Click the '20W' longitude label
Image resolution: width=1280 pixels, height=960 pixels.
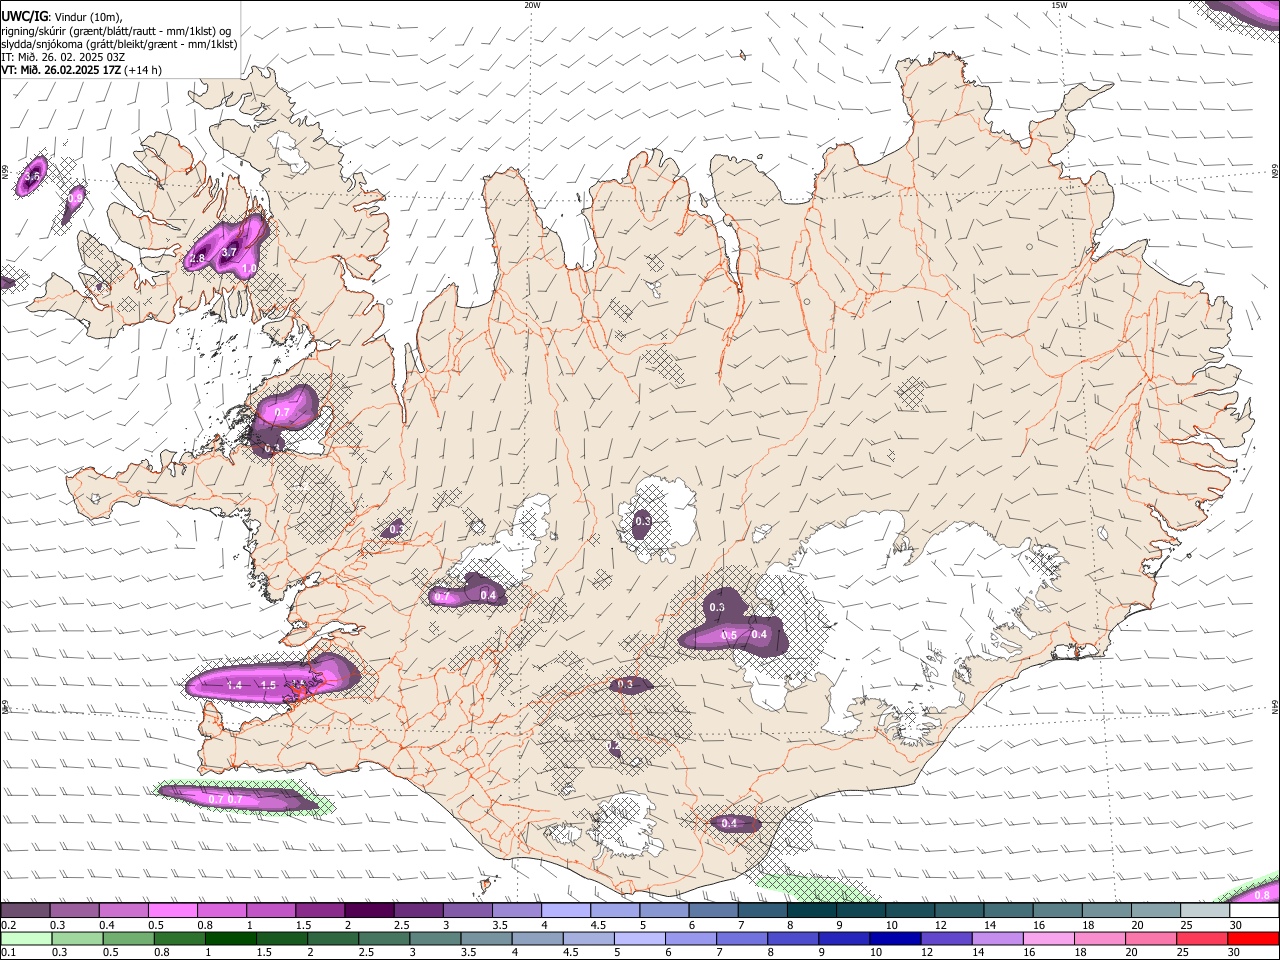532,5
